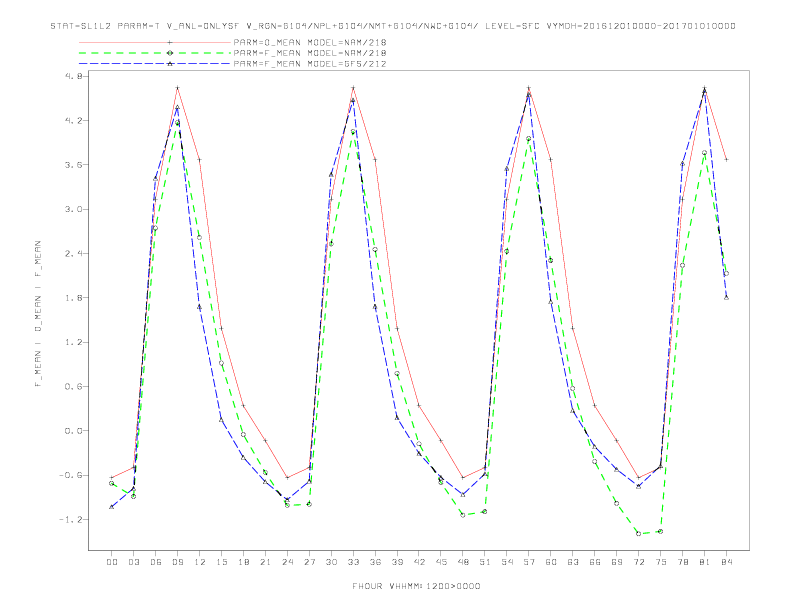Screen dimensions: 792x612
Task: Click the red solid legend line sample
Action: coord(155,42)
